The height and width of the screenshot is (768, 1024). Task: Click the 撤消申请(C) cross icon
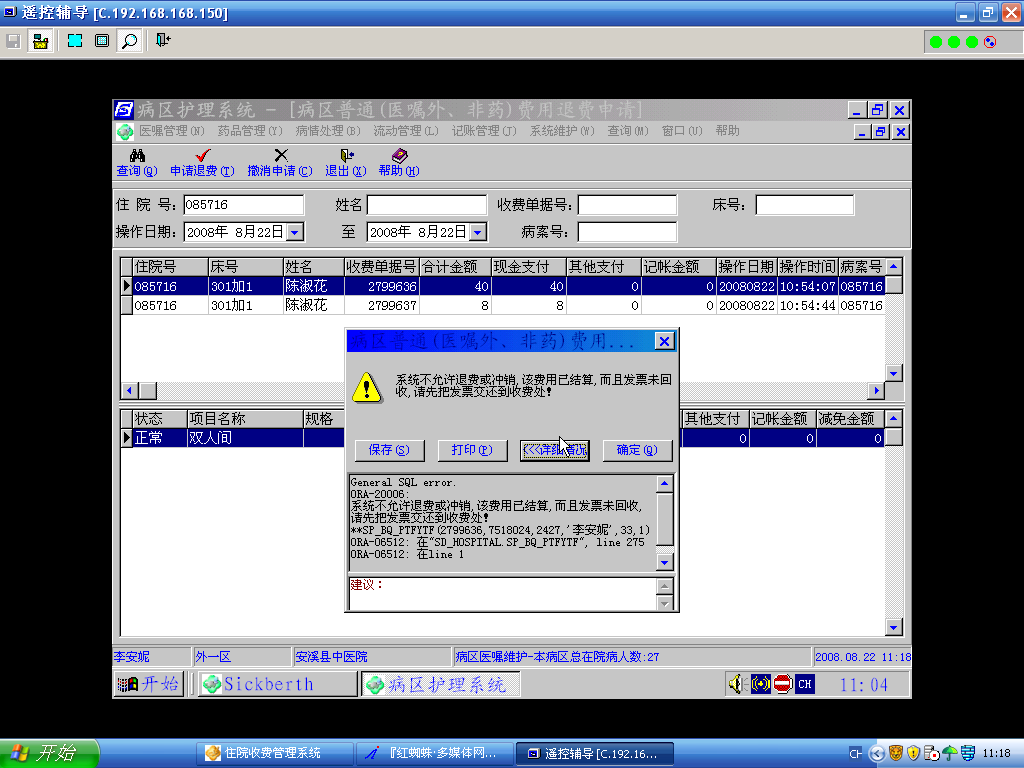point(281,155)
